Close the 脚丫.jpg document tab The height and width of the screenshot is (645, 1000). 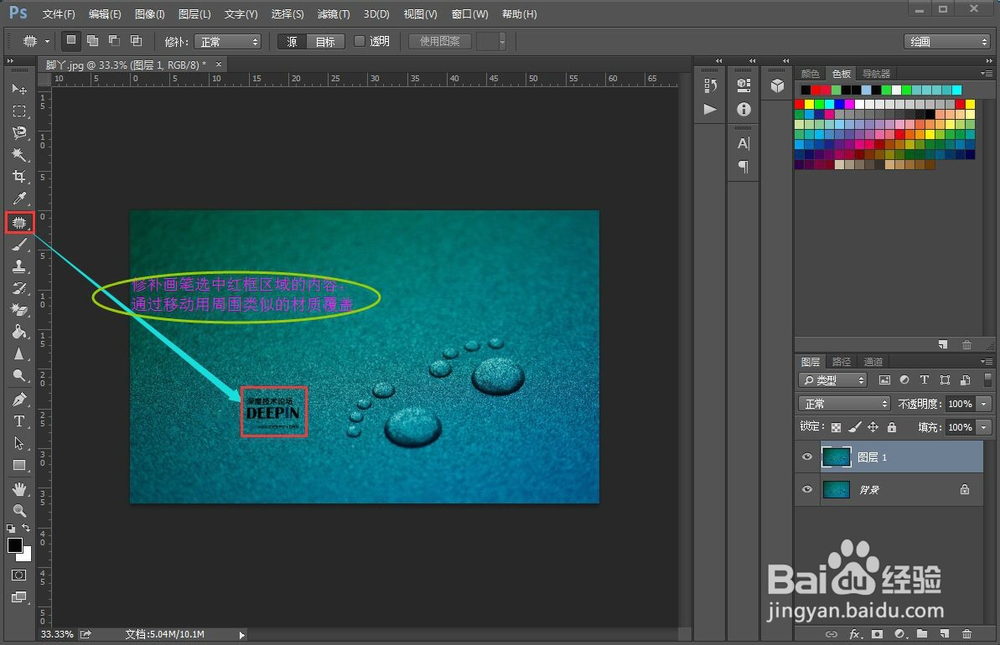pos(219,64)
